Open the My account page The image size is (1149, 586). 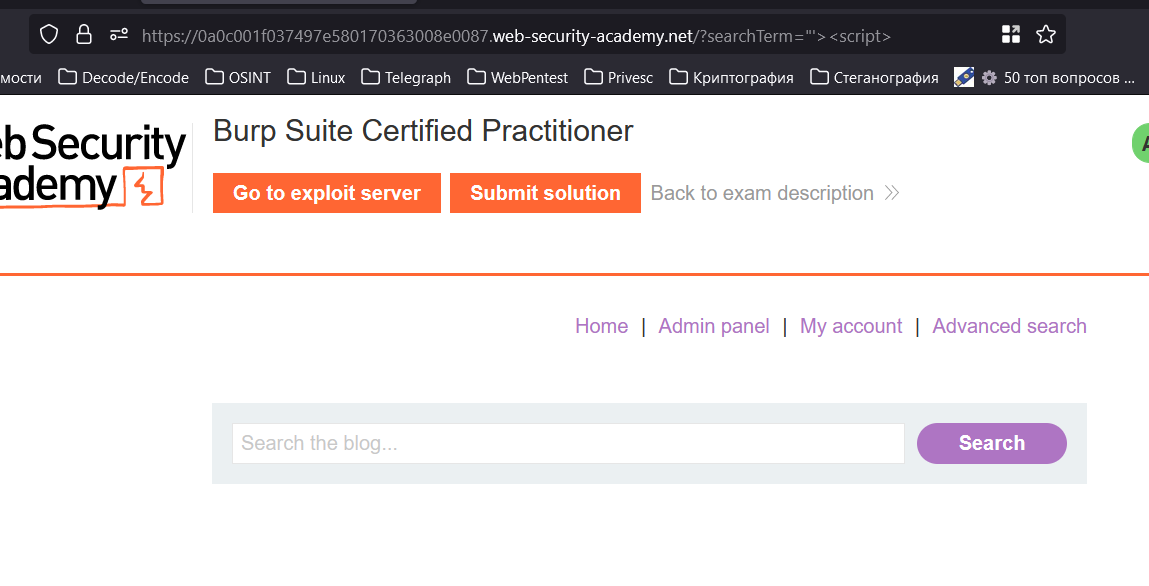[x=851, y=326]
